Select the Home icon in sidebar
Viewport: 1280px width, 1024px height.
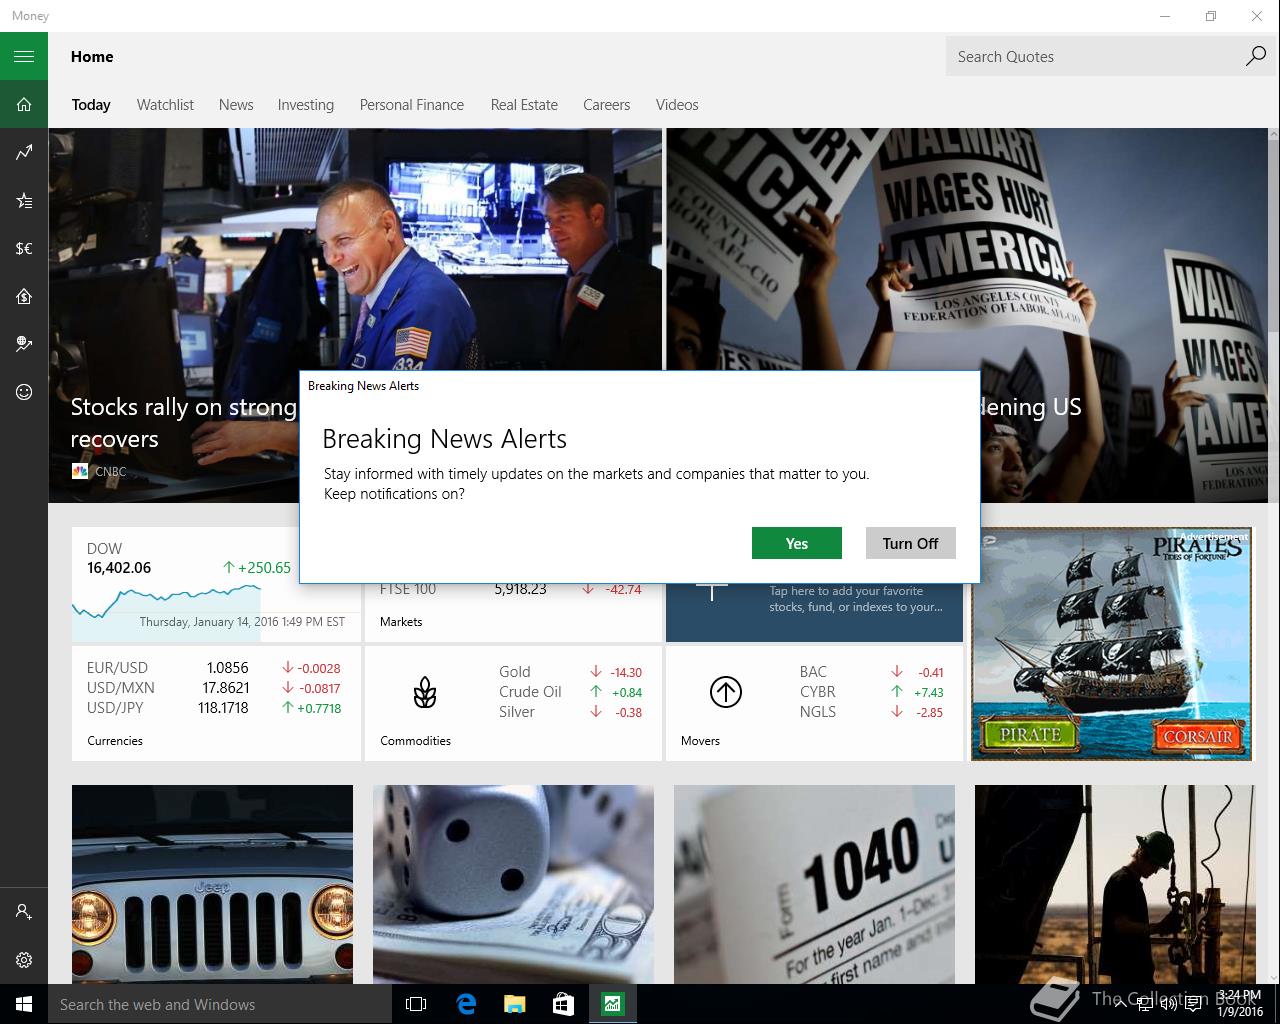tap(24, 104)
